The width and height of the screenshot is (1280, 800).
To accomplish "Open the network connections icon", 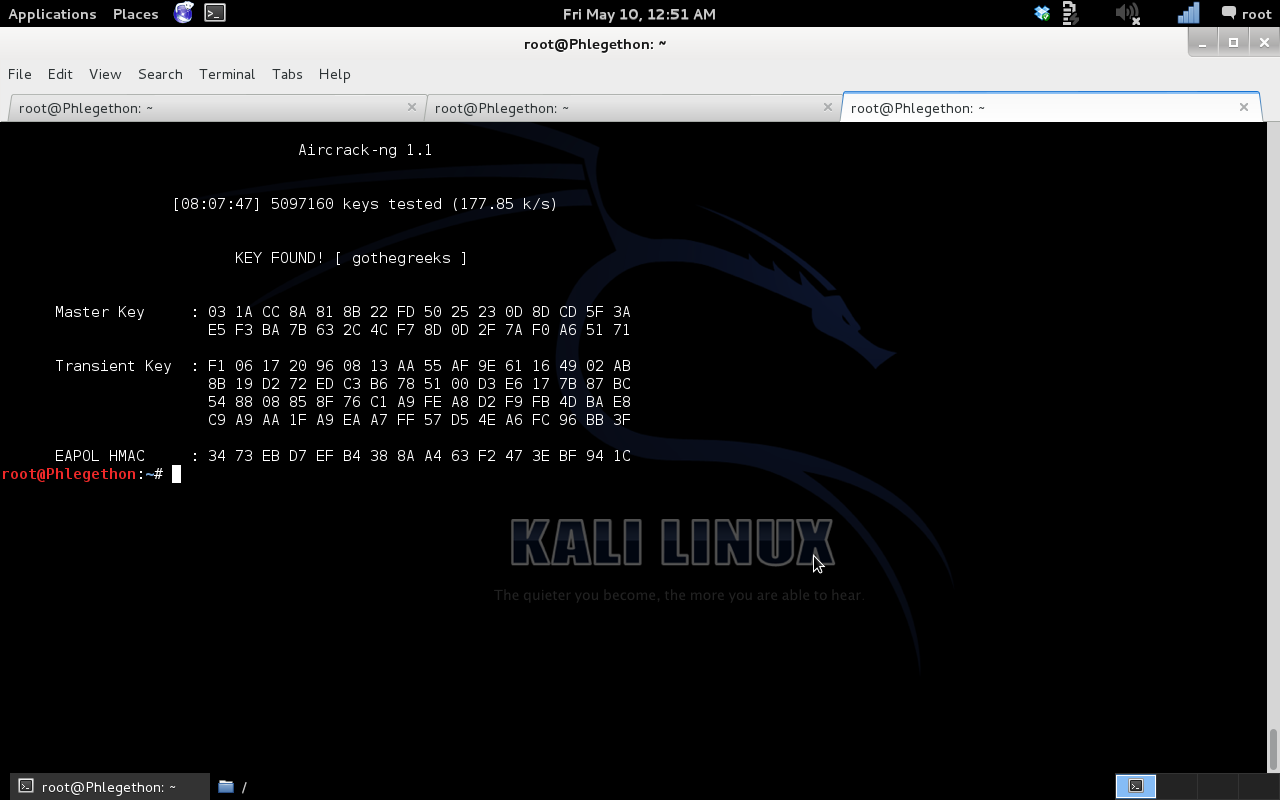I will coord(1188,13).
